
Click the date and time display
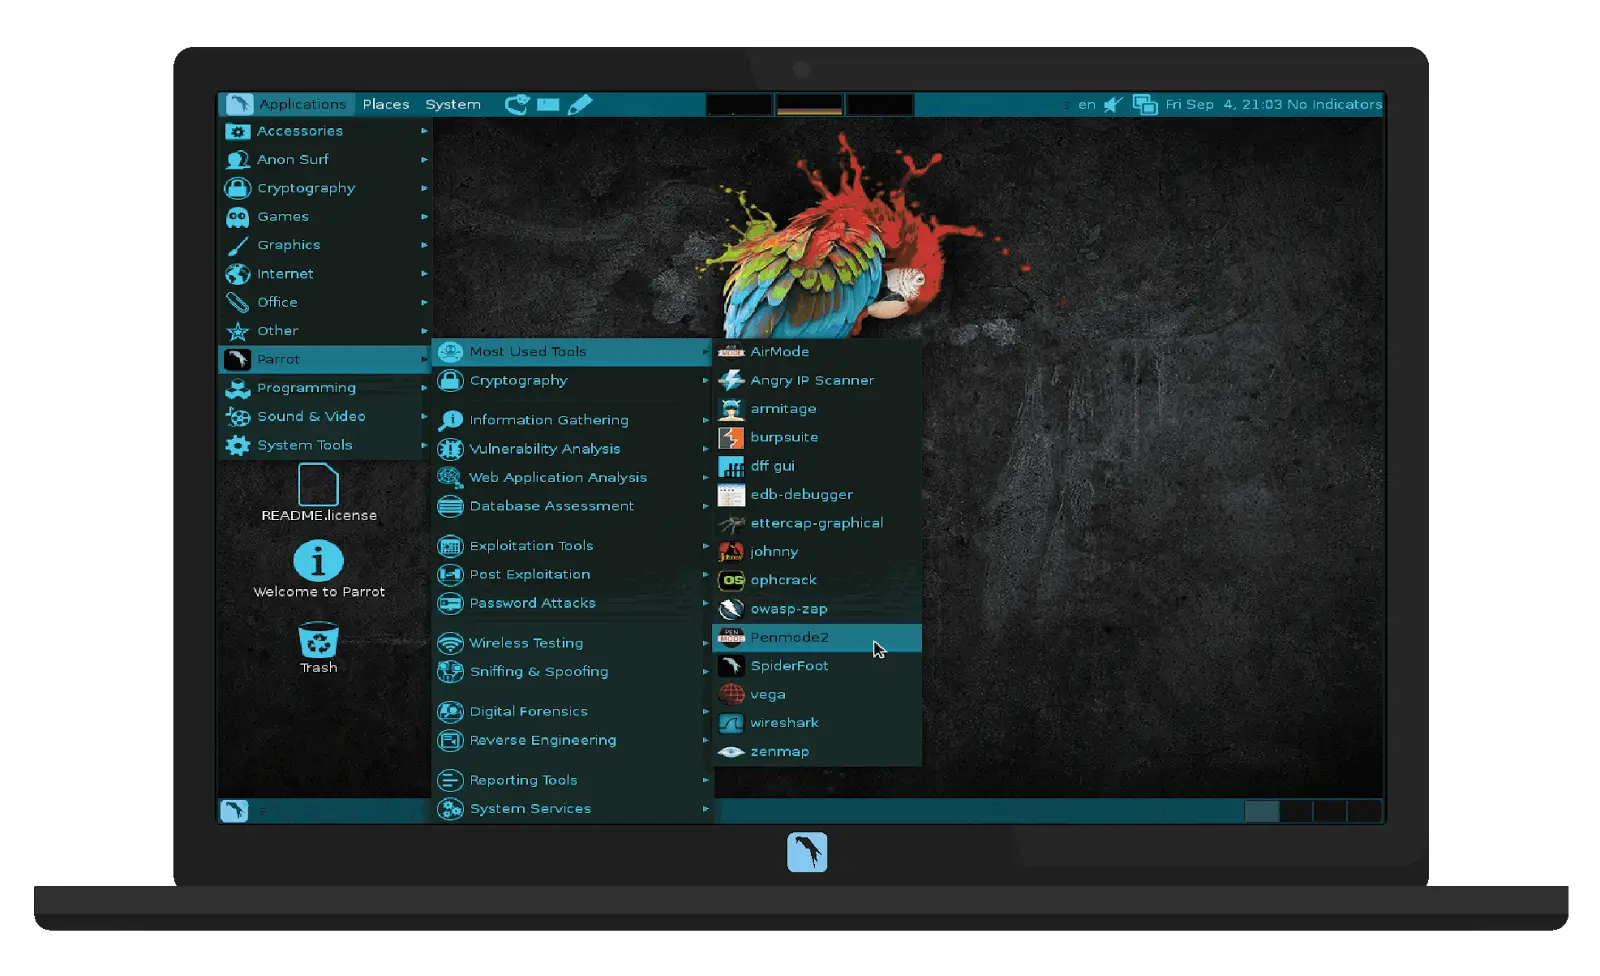(x=1224, y=104)
